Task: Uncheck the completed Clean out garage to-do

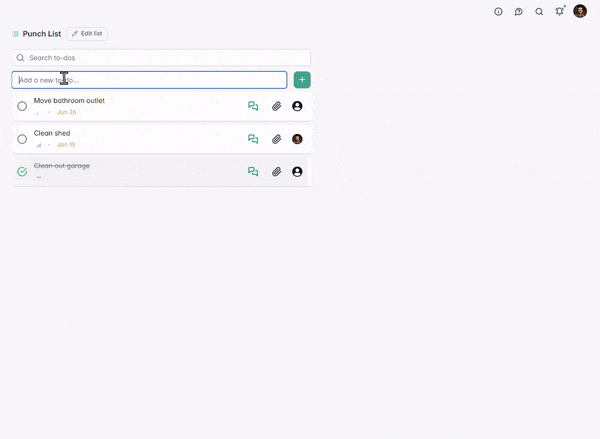Action: tap(22, 171)
